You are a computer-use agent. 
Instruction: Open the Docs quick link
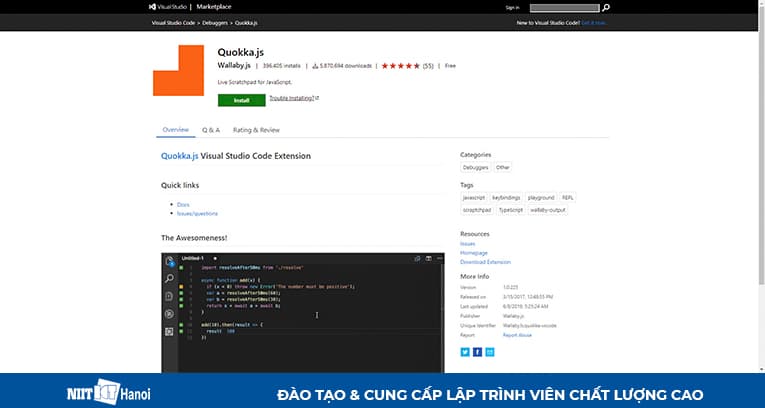point(183,204)
